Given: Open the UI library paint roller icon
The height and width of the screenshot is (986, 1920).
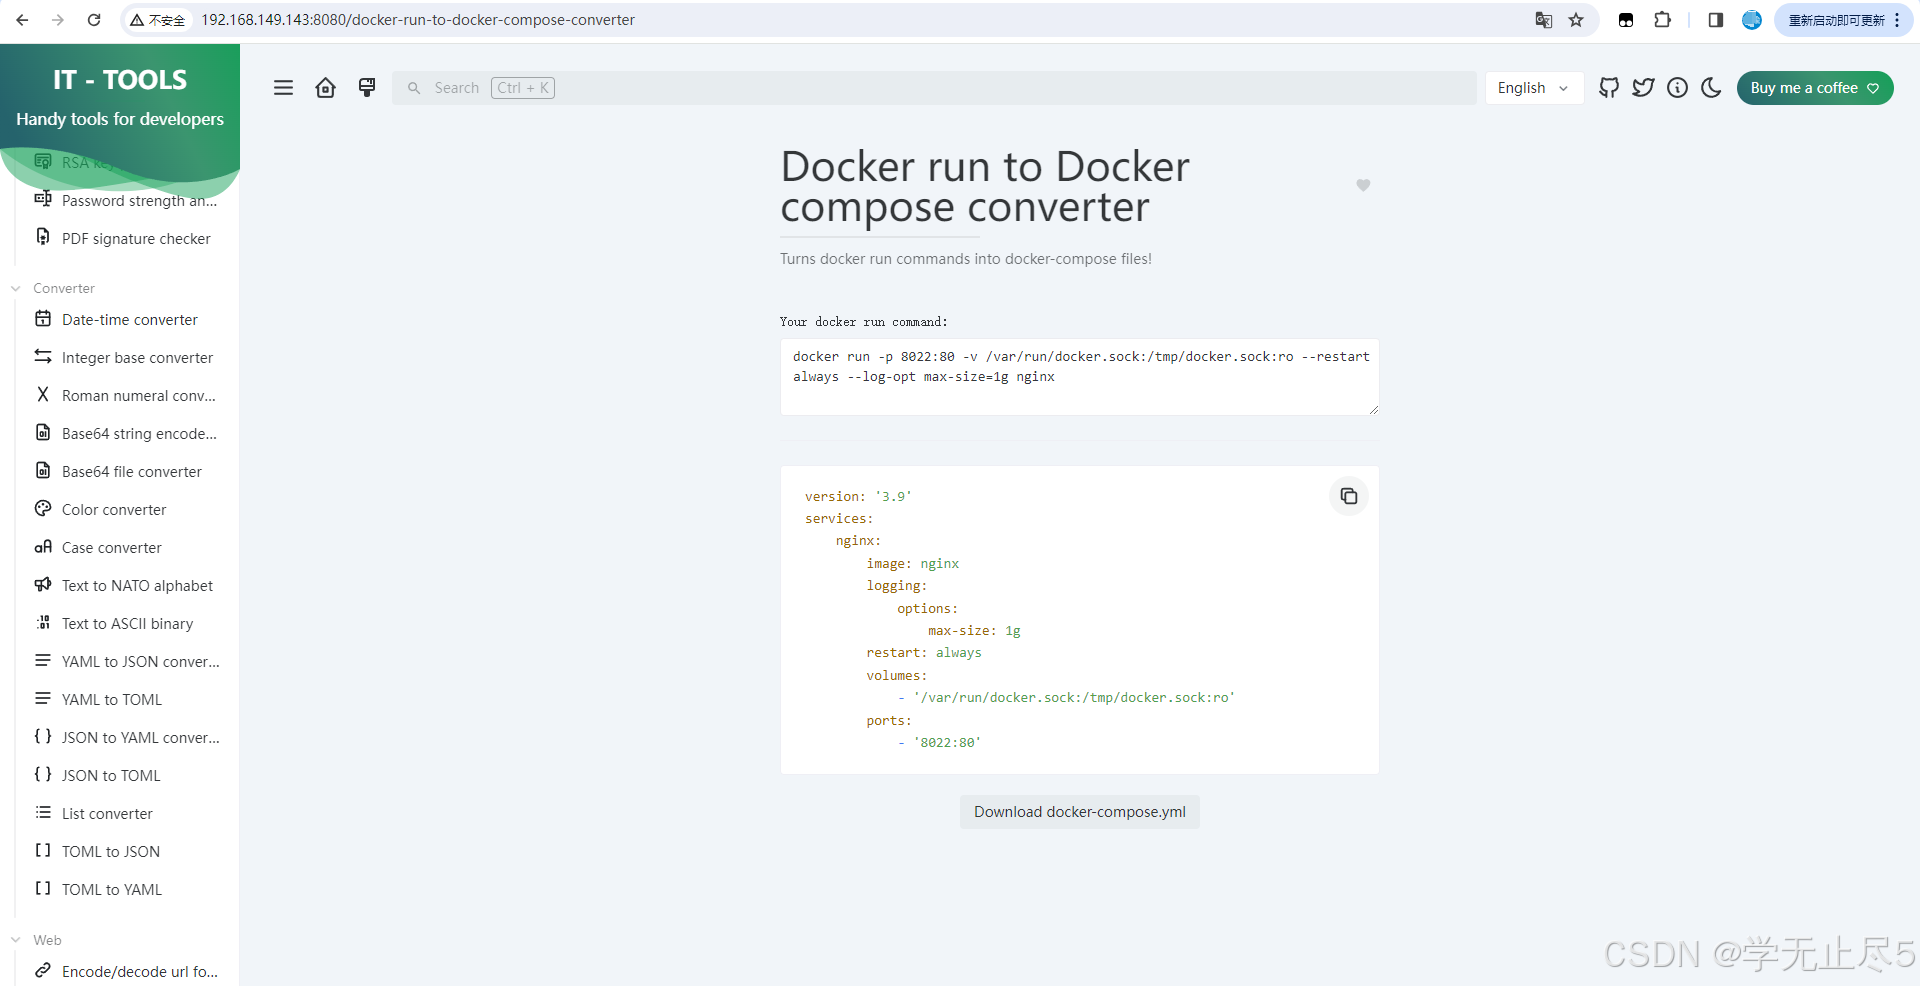Looking at the screenshot, I should tap(367, 88).
